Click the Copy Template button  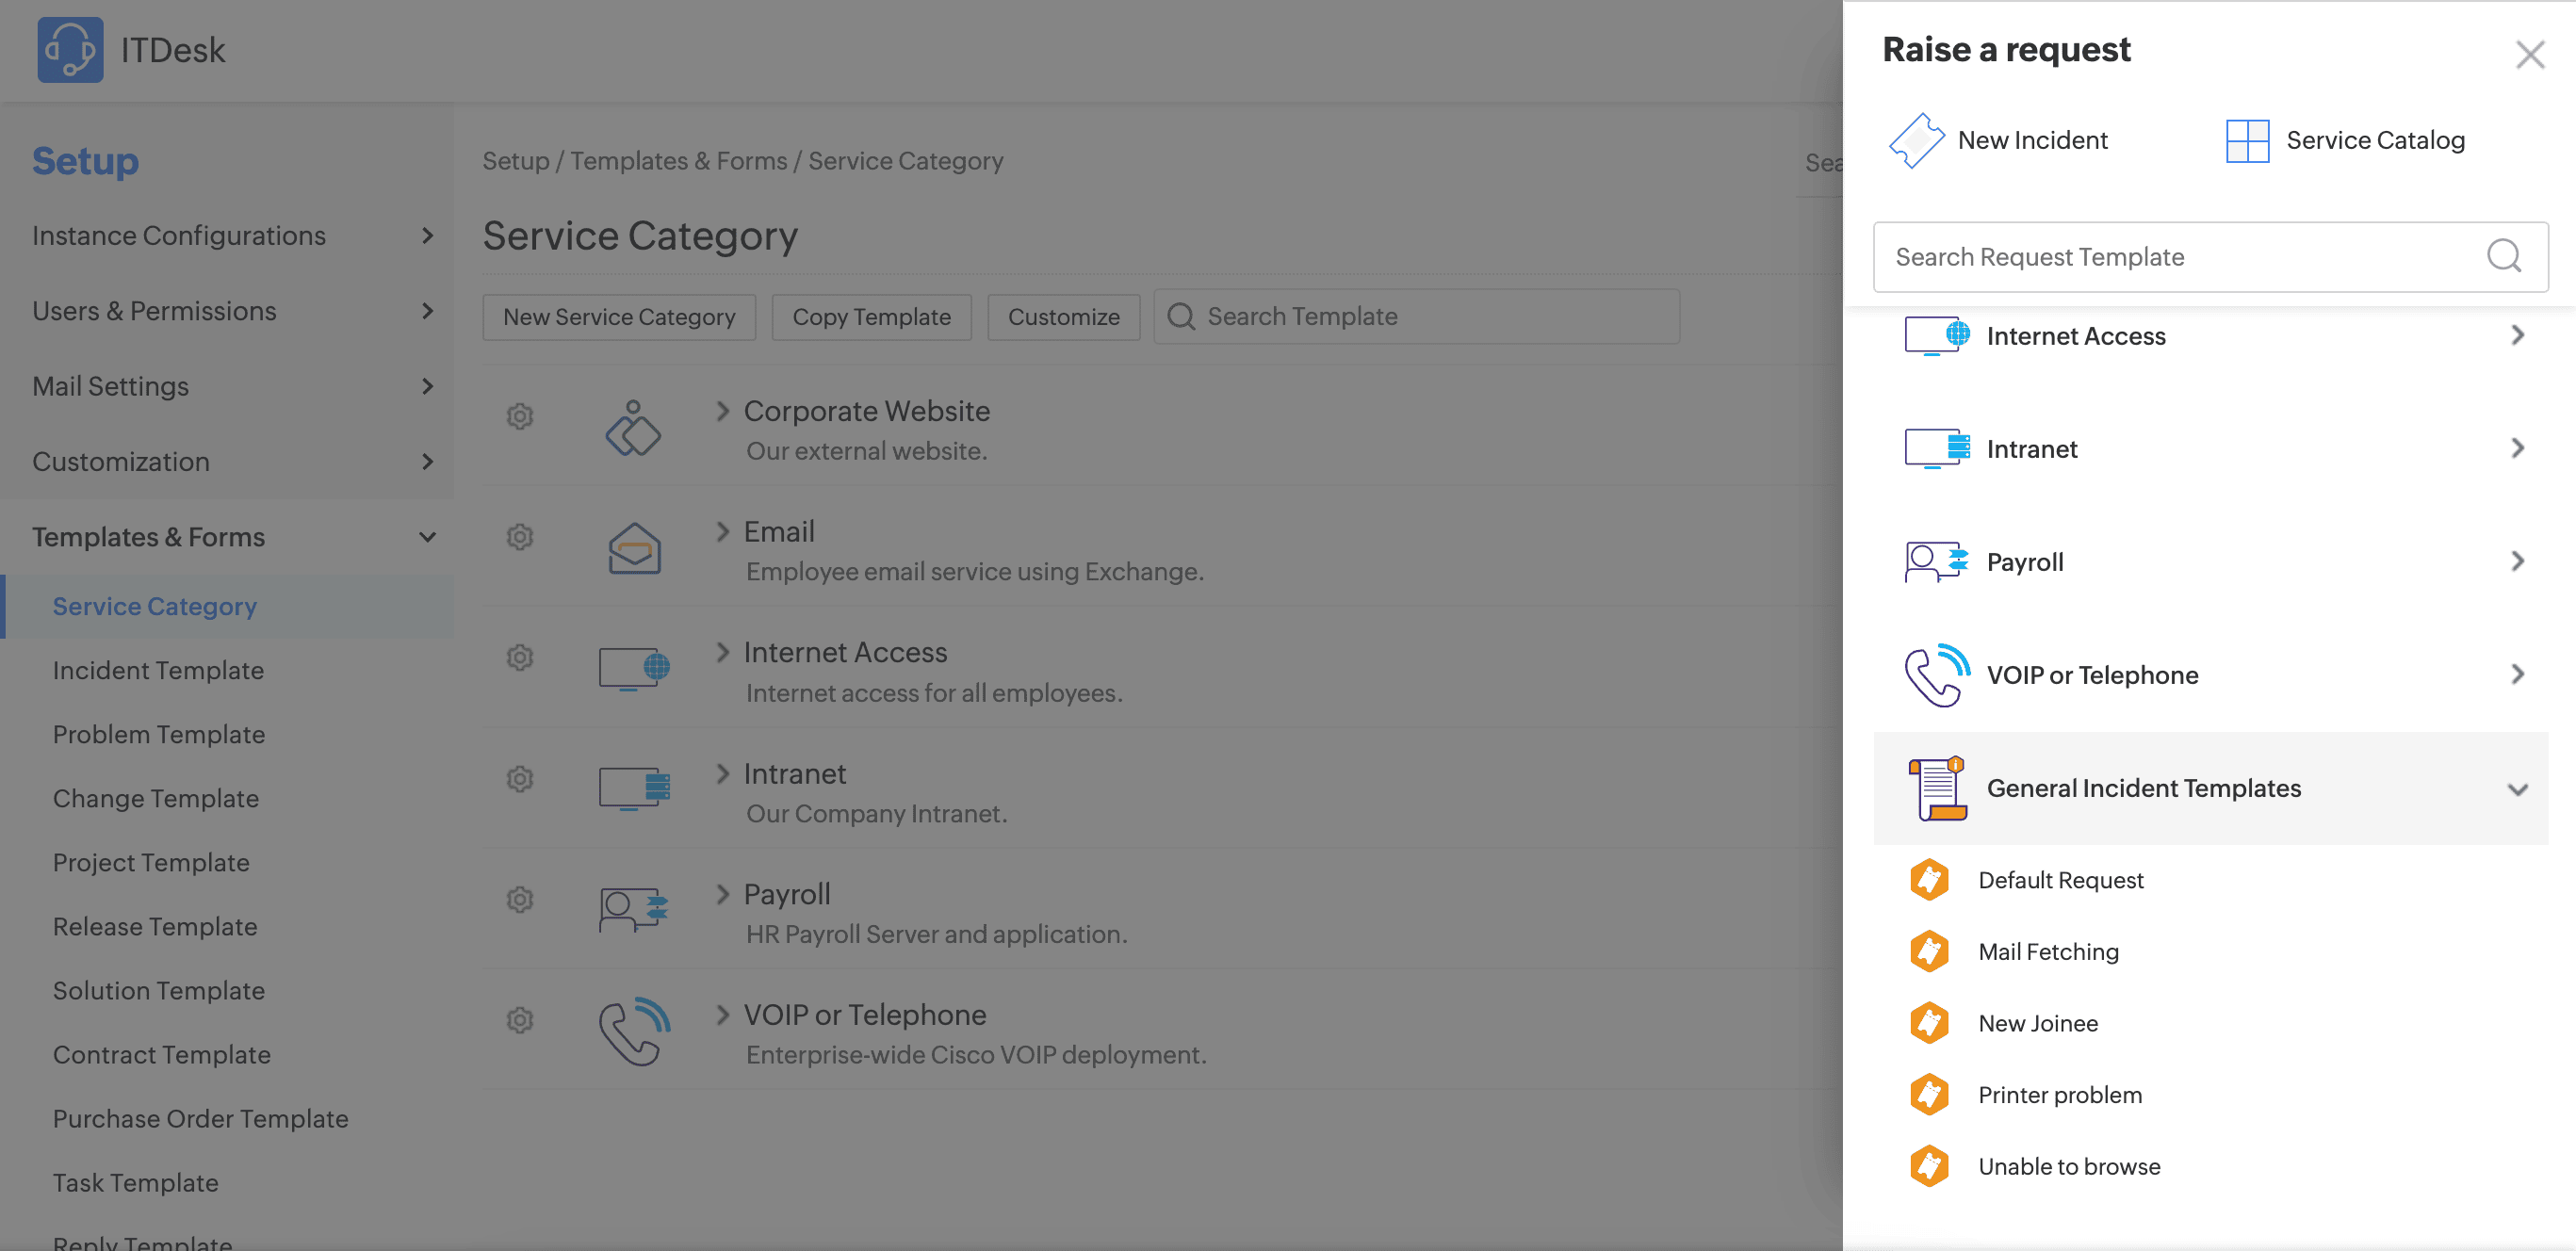point(871,316)
